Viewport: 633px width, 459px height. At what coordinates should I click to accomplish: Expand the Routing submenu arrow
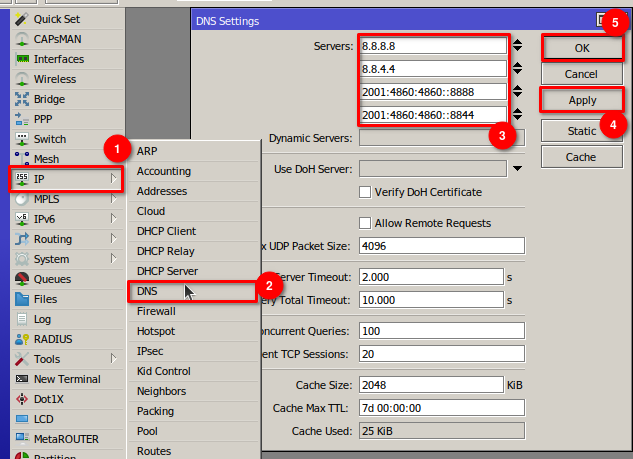click(x=113, y=239)
